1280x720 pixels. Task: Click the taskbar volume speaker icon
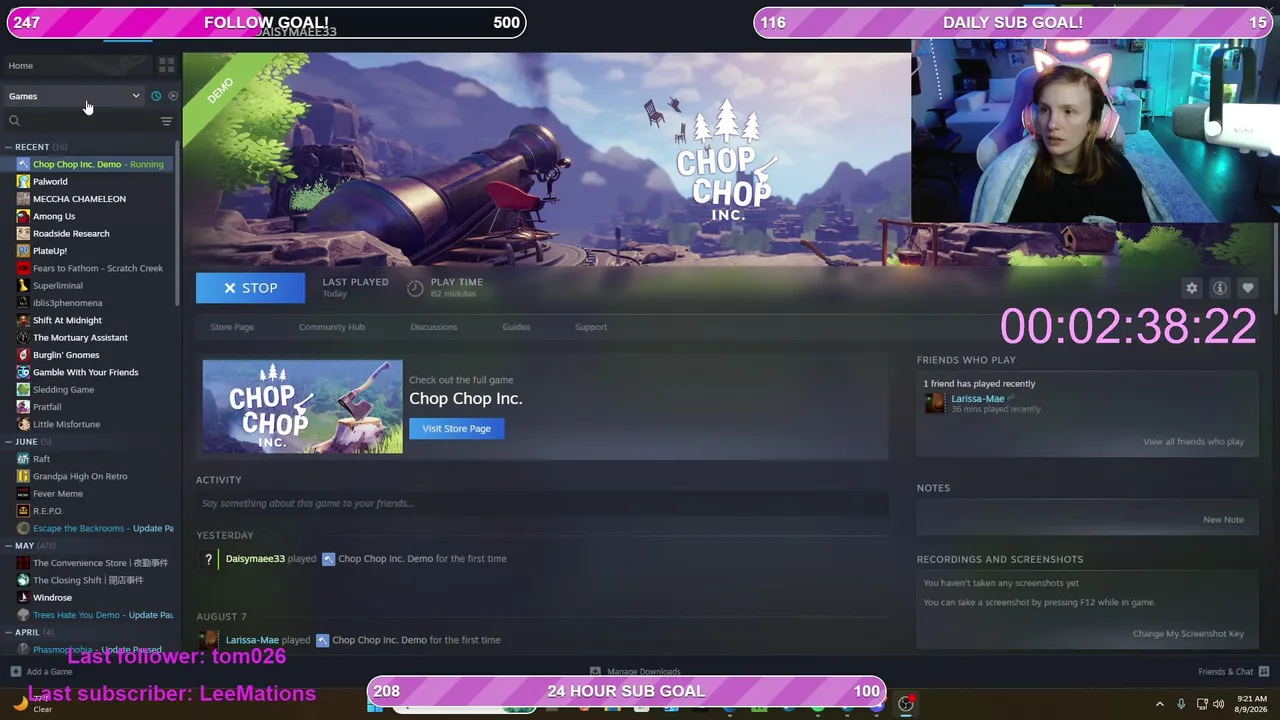coord(1218,704)
